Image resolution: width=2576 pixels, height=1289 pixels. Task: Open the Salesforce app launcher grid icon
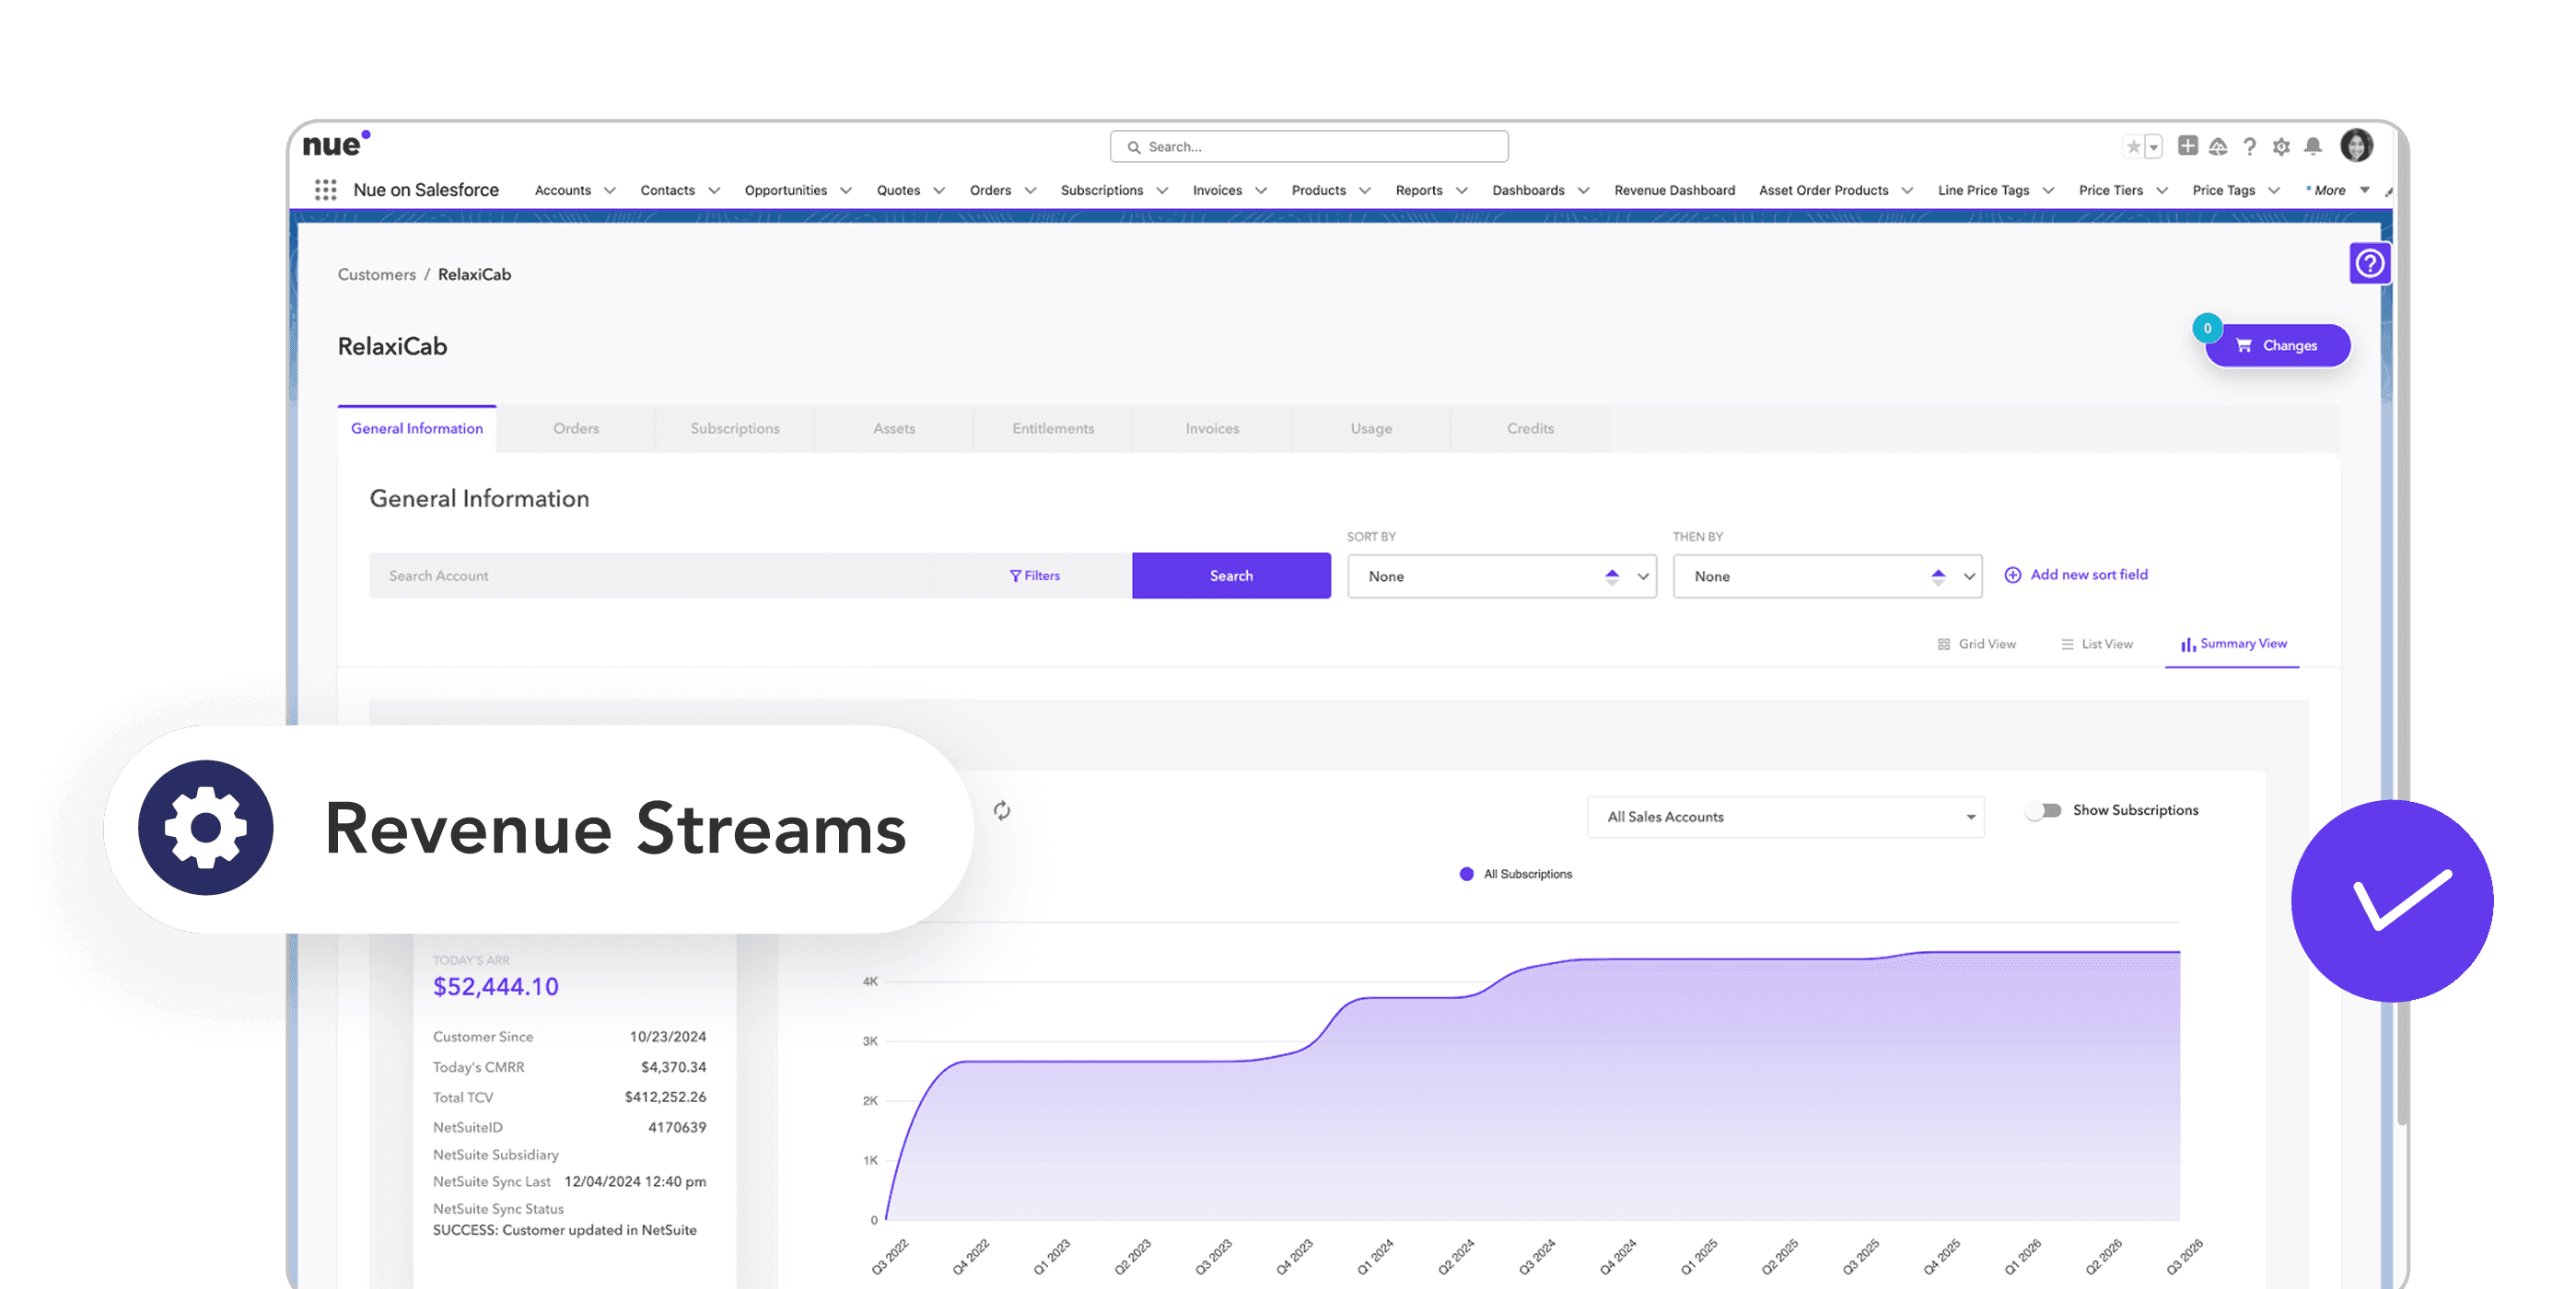coord(325,189)
